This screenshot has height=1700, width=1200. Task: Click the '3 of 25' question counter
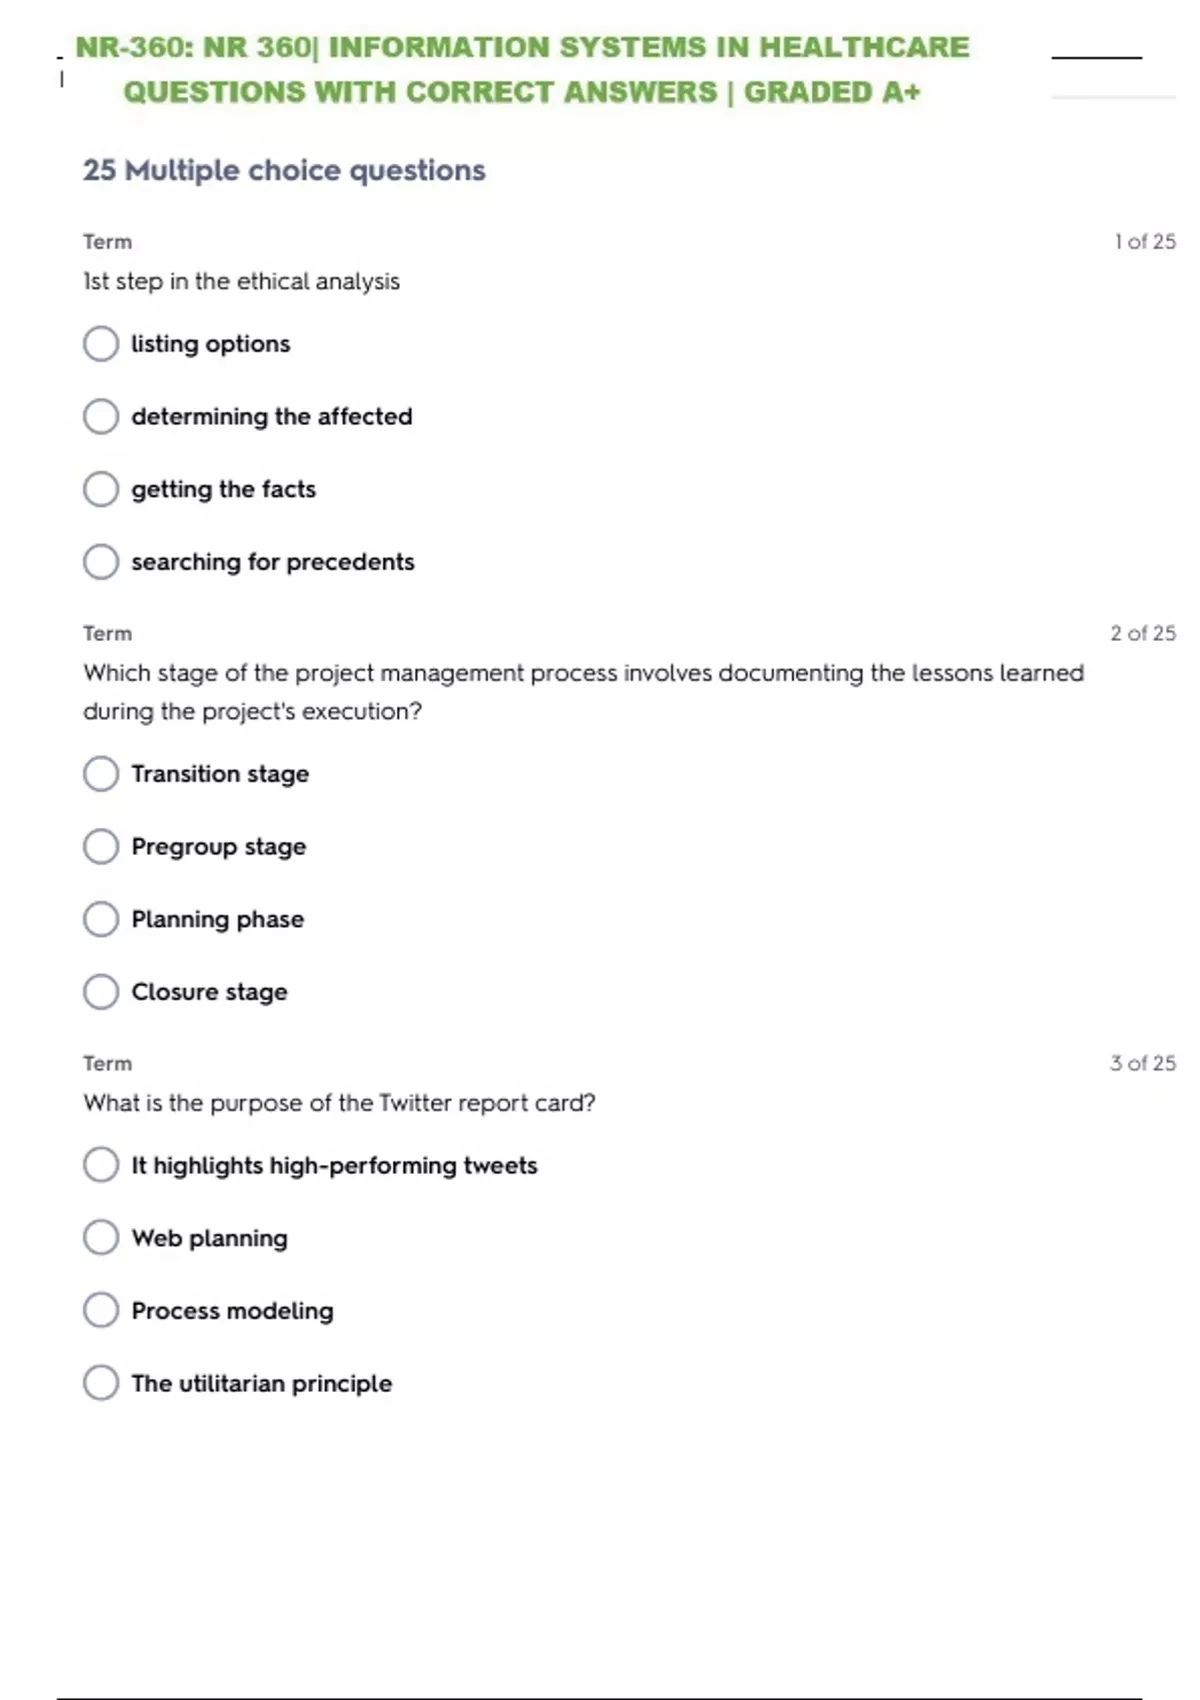[1142, 1063]
